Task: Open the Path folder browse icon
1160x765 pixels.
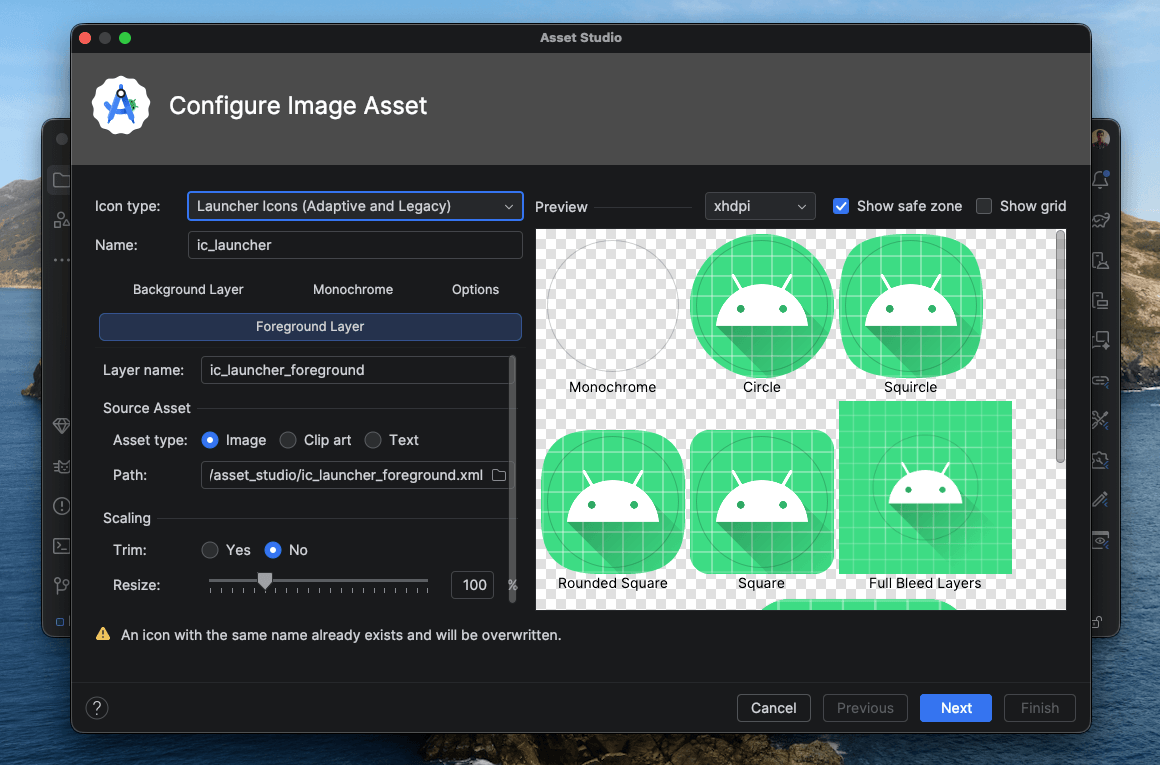Action: pos(498,475)
